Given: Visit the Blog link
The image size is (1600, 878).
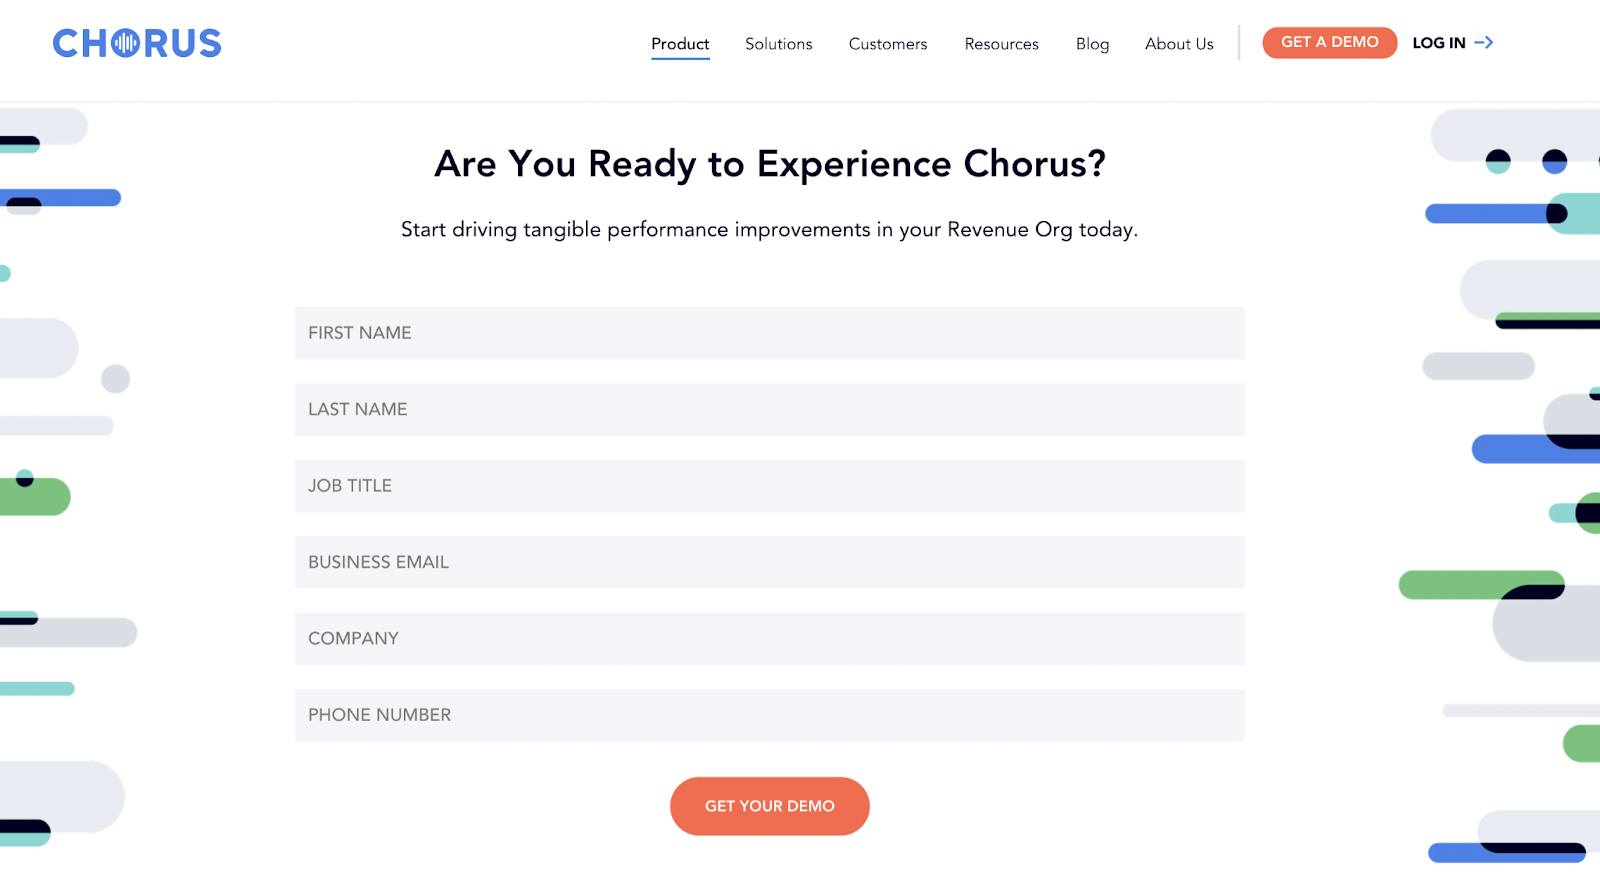Looking at the screenshot, I should pyautogui.click(x=1093, y=44).
